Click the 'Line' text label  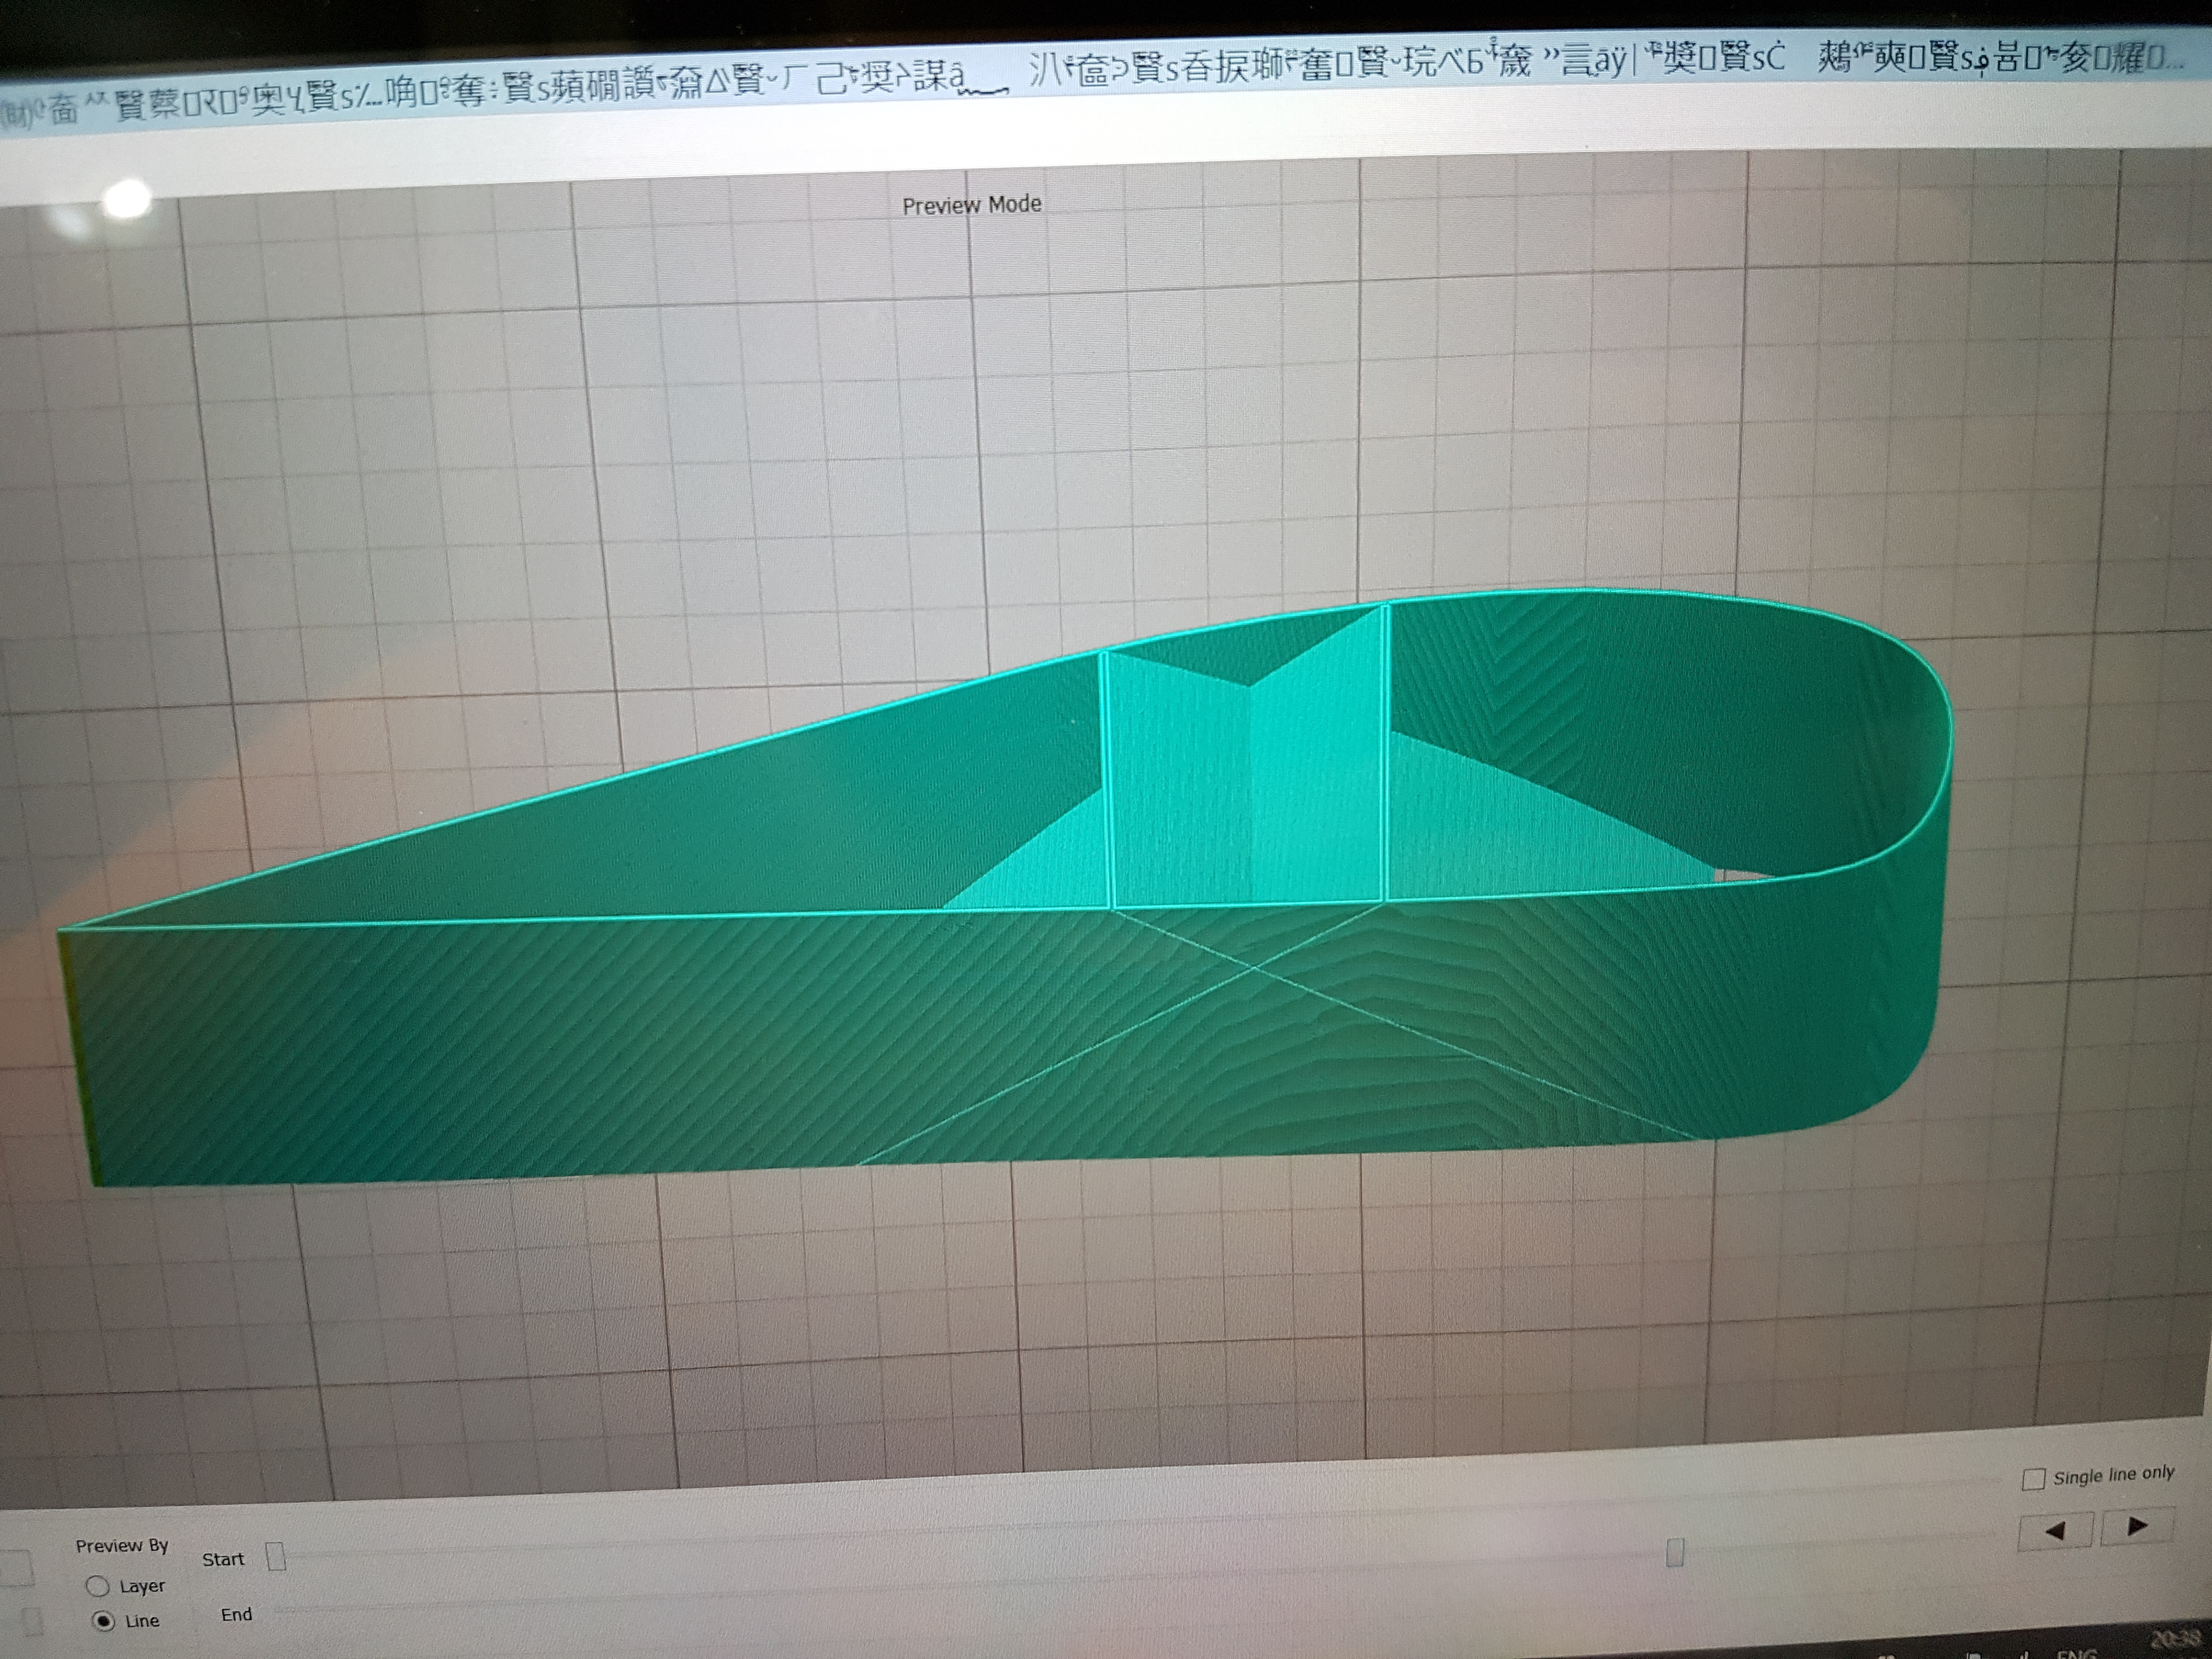click(x=142, y=1621)
